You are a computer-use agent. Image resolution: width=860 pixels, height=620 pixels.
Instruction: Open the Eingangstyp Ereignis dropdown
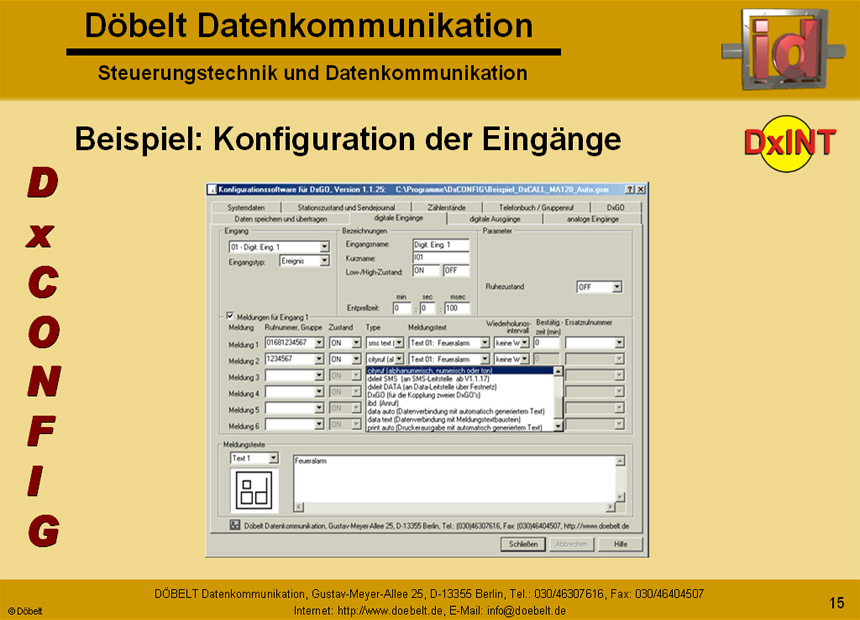pyautogui.click(x=324, y=261)
